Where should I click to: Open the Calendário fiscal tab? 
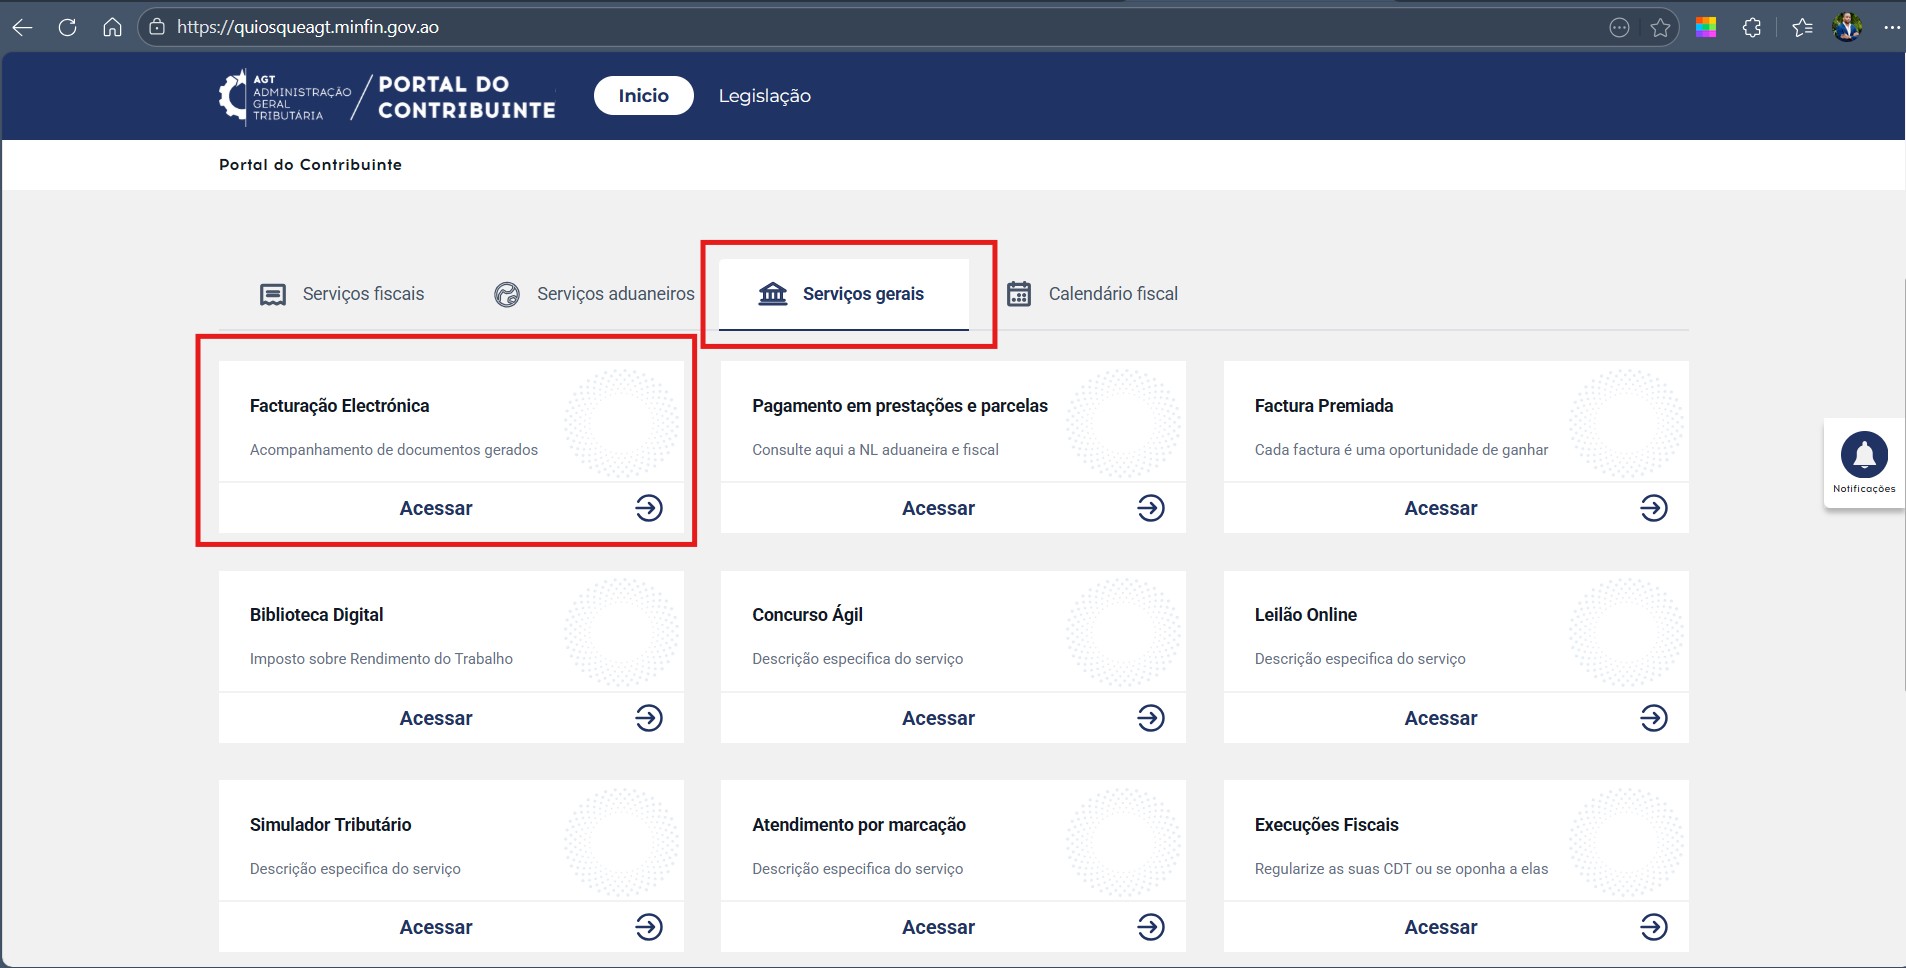(1092, 294)
